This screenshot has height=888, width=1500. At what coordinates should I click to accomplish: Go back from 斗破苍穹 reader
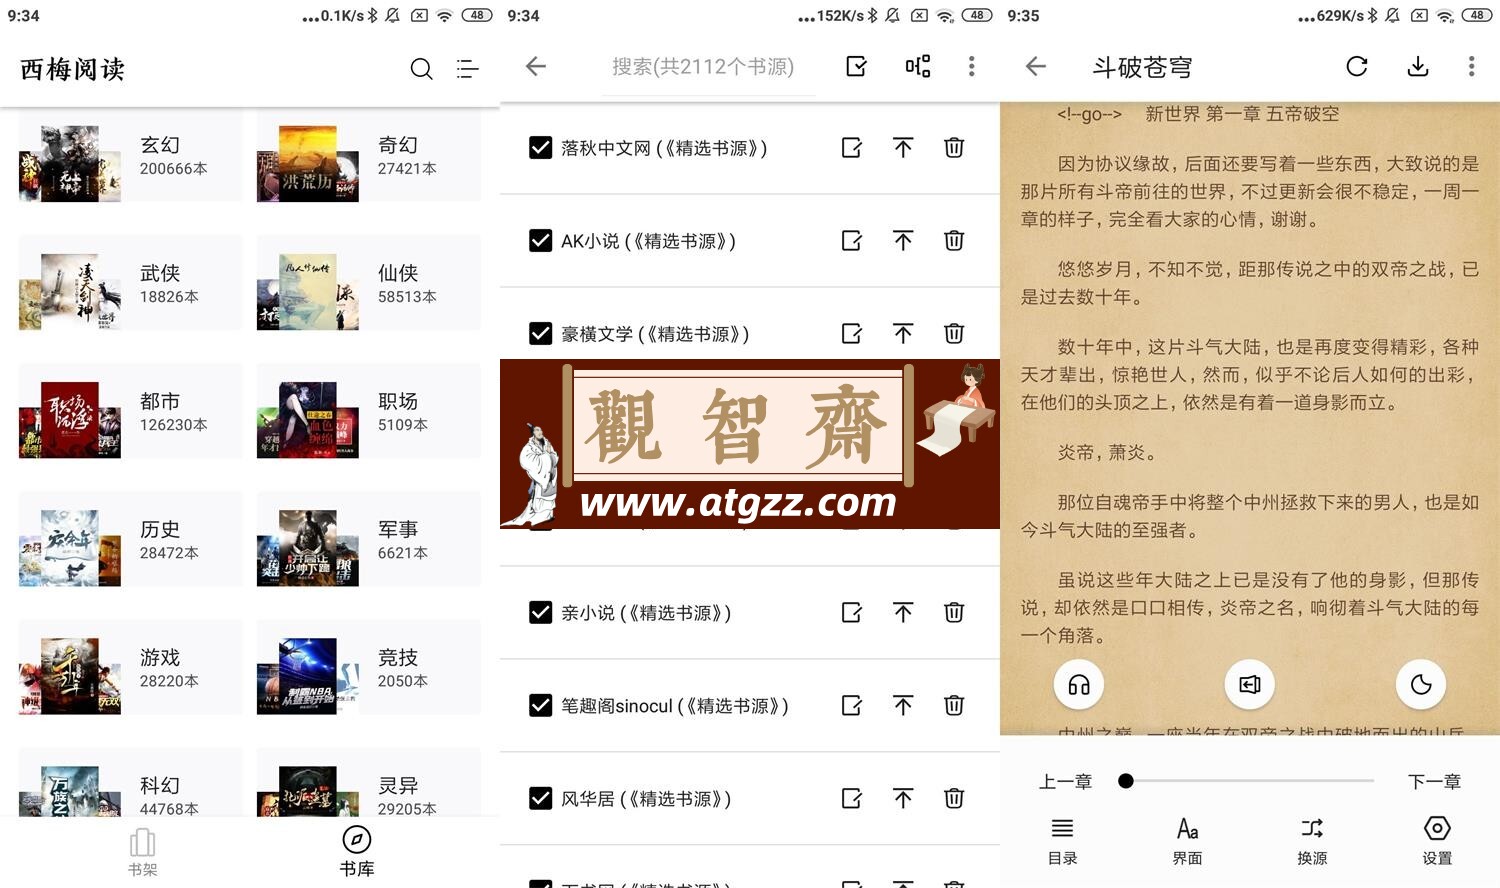tap(1036, 66)
